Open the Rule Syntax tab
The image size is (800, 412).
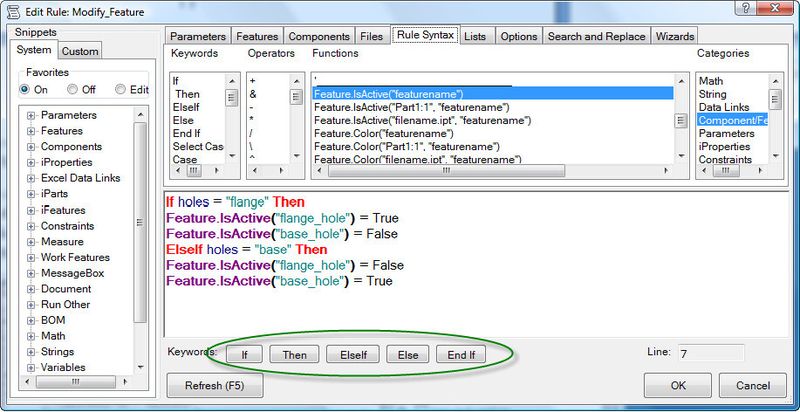pyautogui.click(x=425, y=35)
